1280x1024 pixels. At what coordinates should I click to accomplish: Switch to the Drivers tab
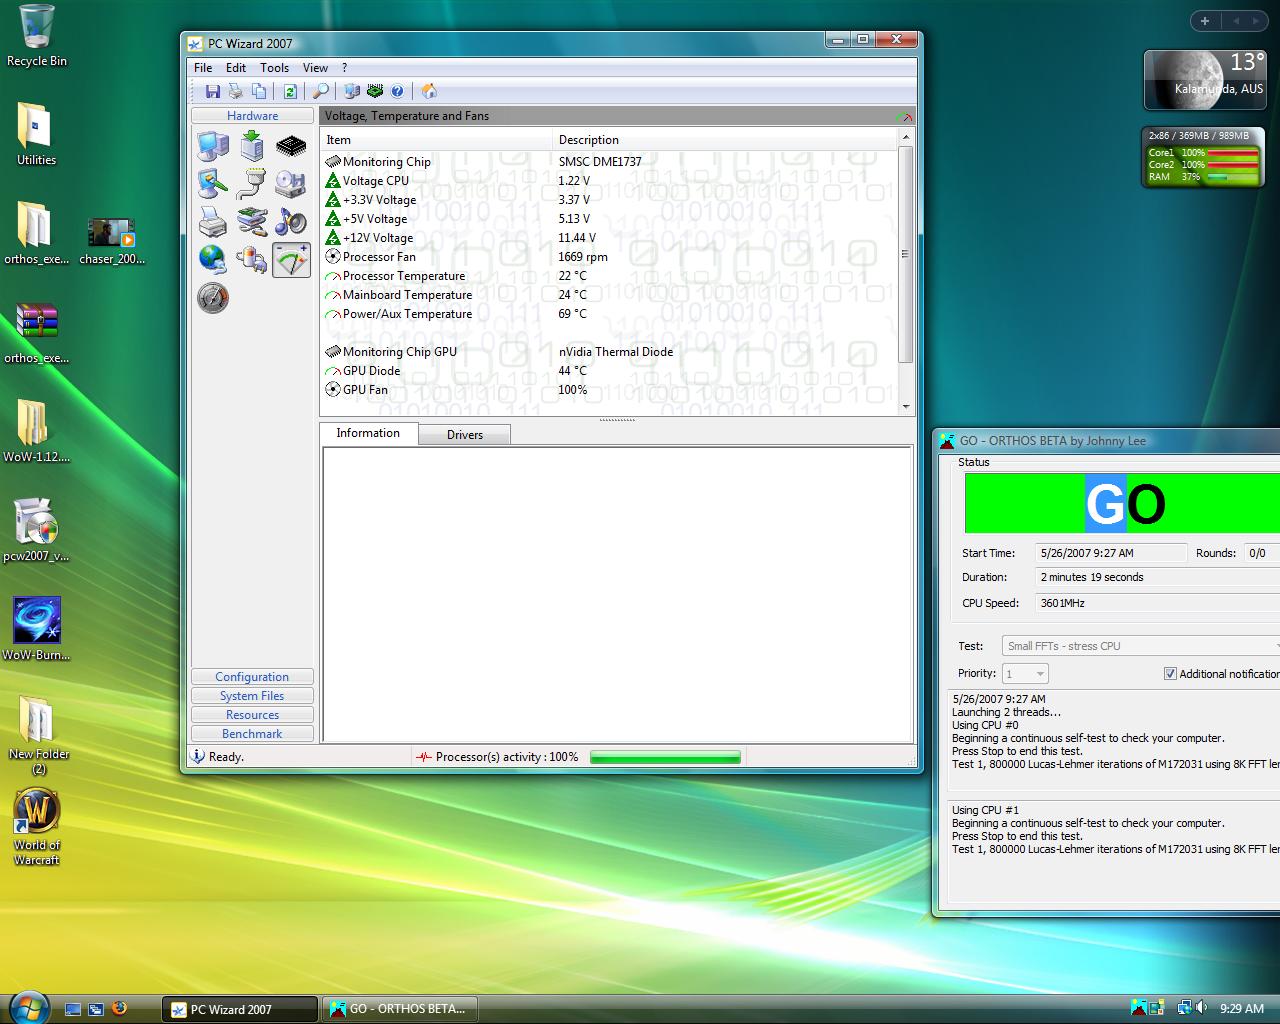pyautogui.click(x=465, y=435)
